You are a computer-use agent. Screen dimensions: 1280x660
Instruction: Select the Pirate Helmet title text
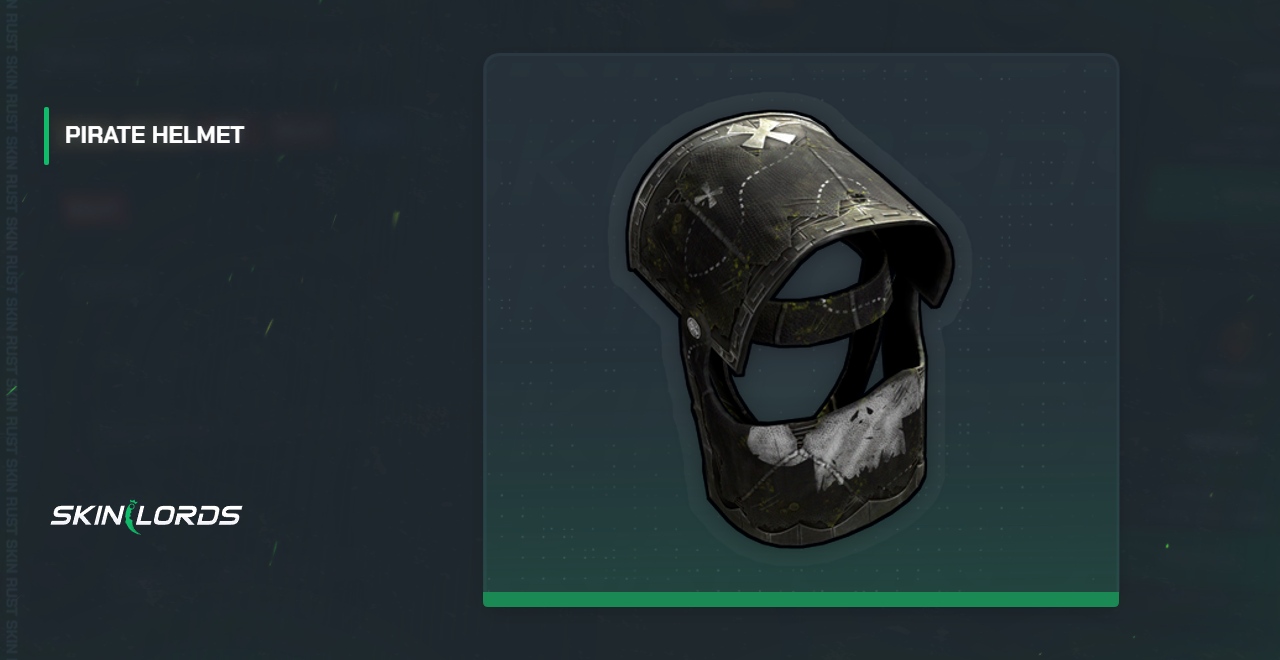pyautogui.click(x=154, y=135)
